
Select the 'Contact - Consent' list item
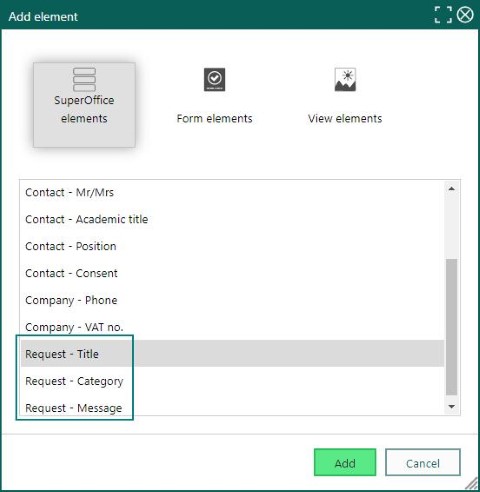(x=232, y=273)
